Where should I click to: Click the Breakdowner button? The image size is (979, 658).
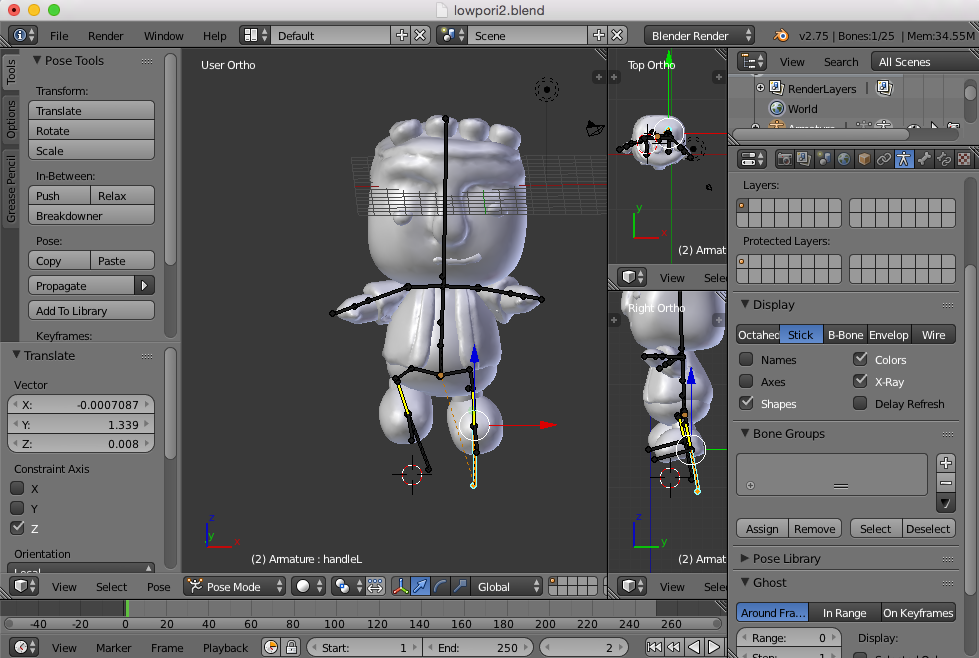[x=91, y=216]
